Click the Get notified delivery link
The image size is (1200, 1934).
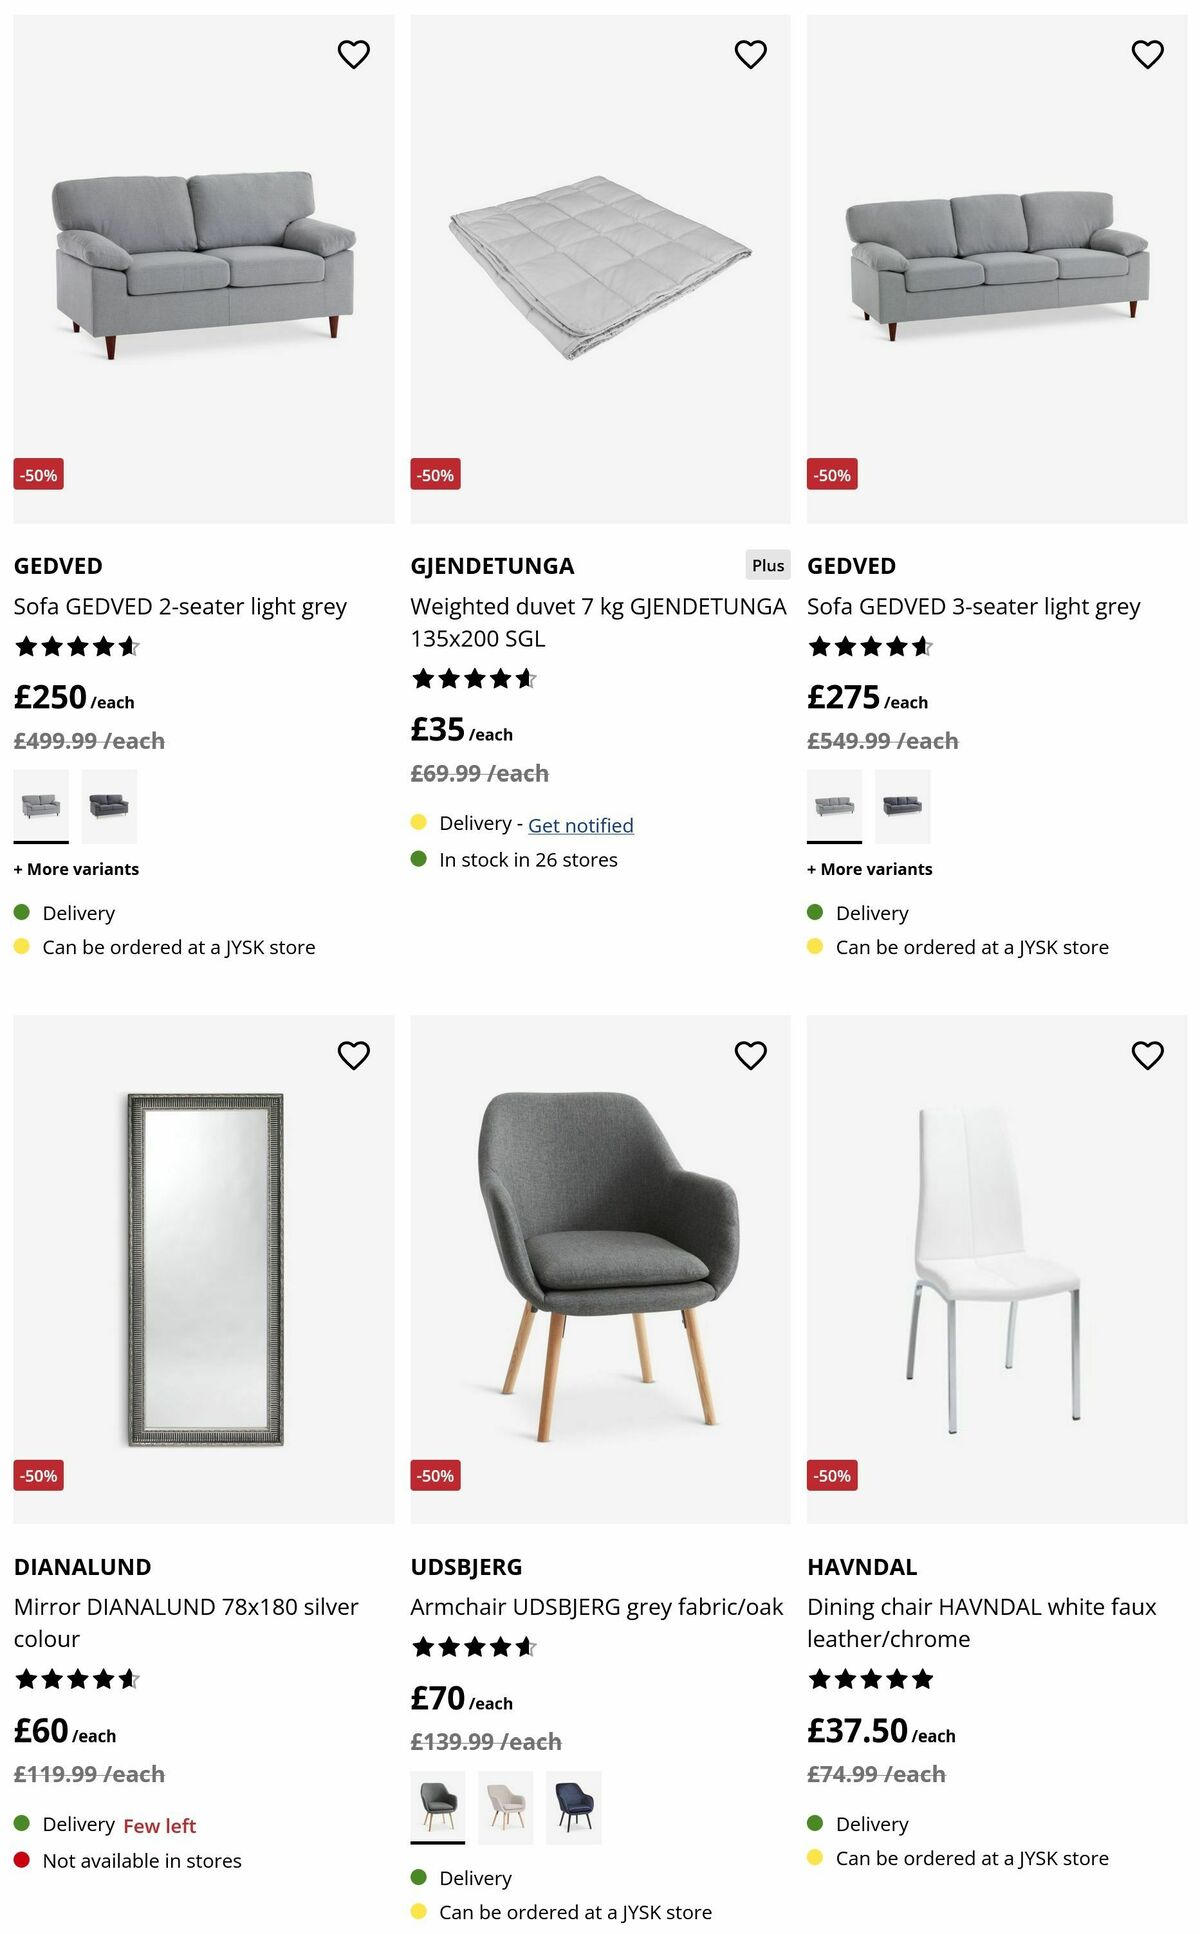coord(580,825)
